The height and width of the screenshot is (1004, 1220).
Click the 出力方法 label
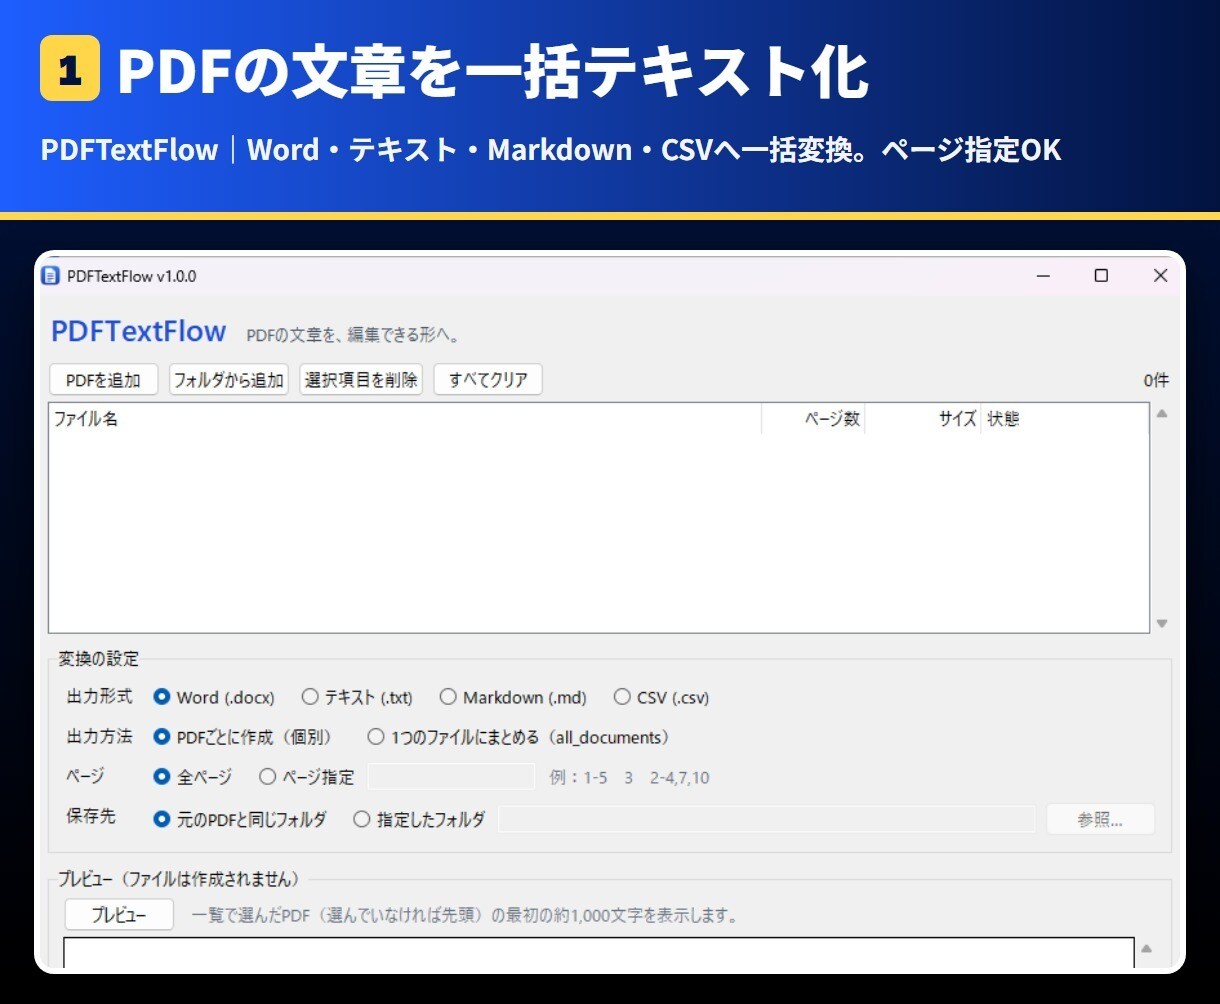click(x=99, y=737)
